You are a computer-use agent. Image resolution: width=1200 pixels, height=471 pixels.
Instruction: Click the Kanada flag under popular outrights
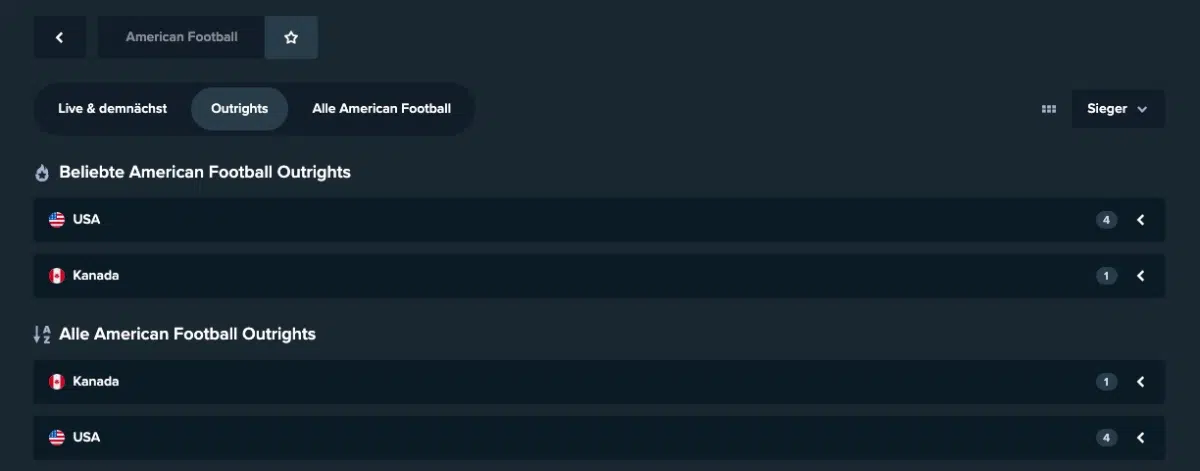57,276
